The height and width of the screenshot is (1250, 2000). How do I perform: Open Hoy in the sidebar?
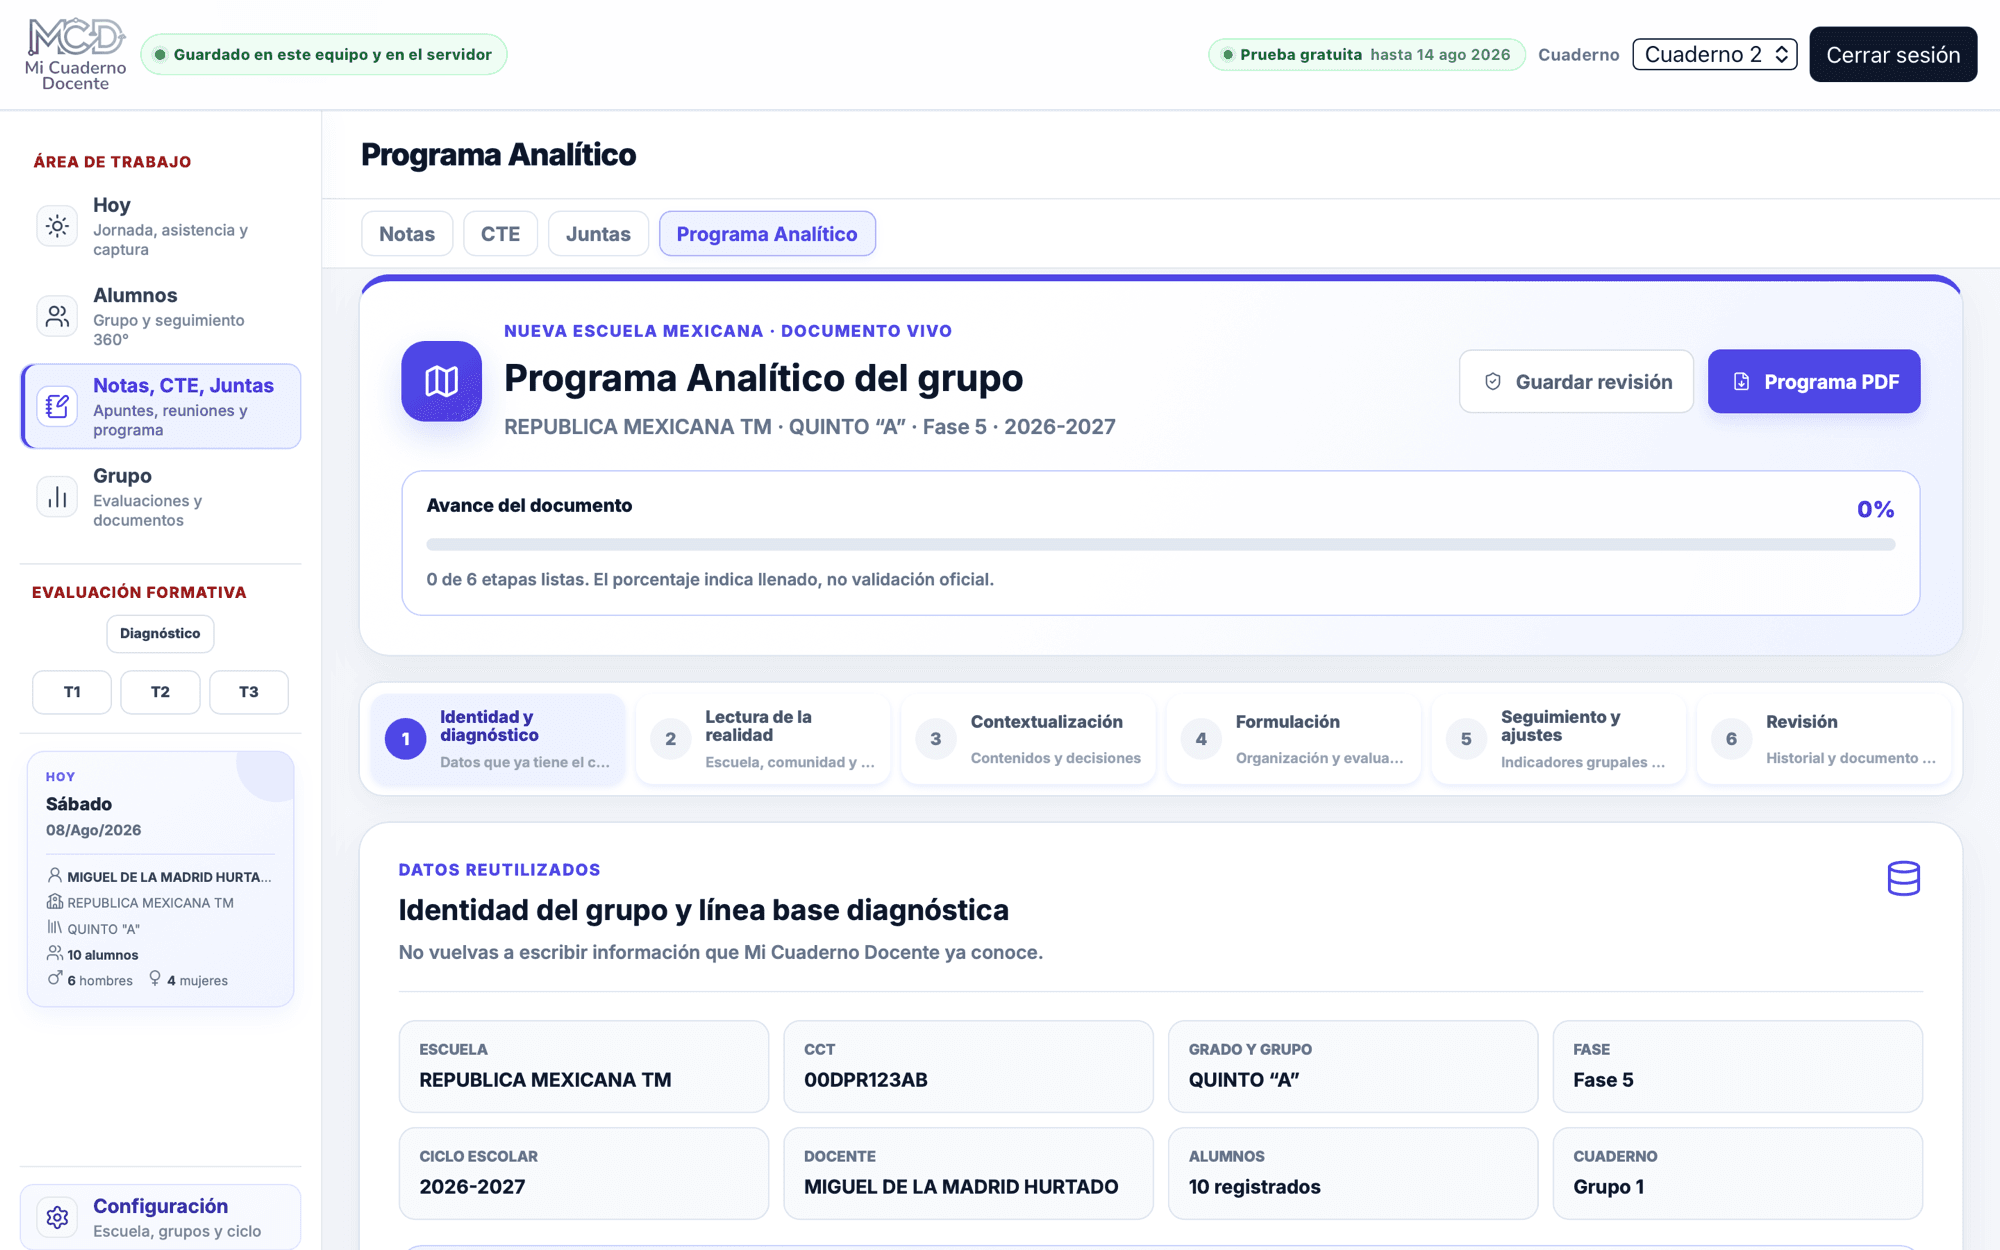[x=160, y=226]
